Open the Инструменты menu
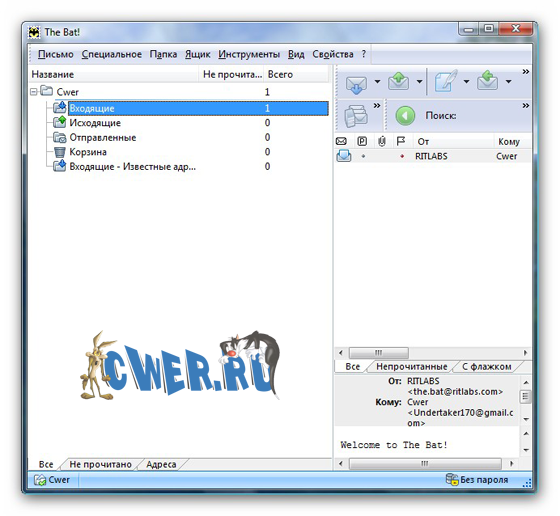 (x=249, y=54)
